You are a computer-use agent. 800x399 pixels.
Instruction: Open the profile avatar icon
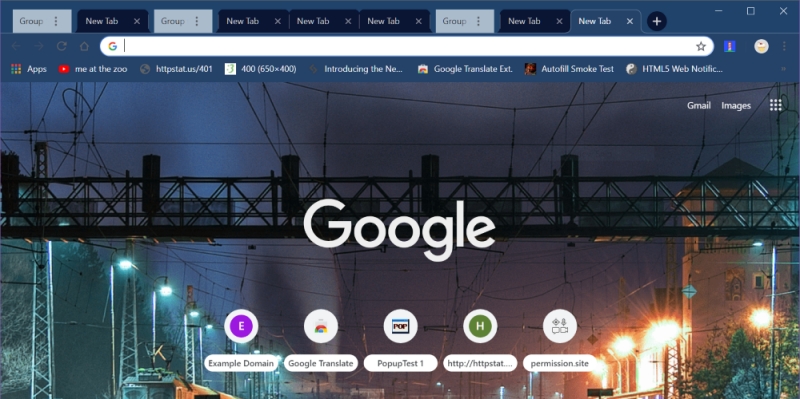761,46
